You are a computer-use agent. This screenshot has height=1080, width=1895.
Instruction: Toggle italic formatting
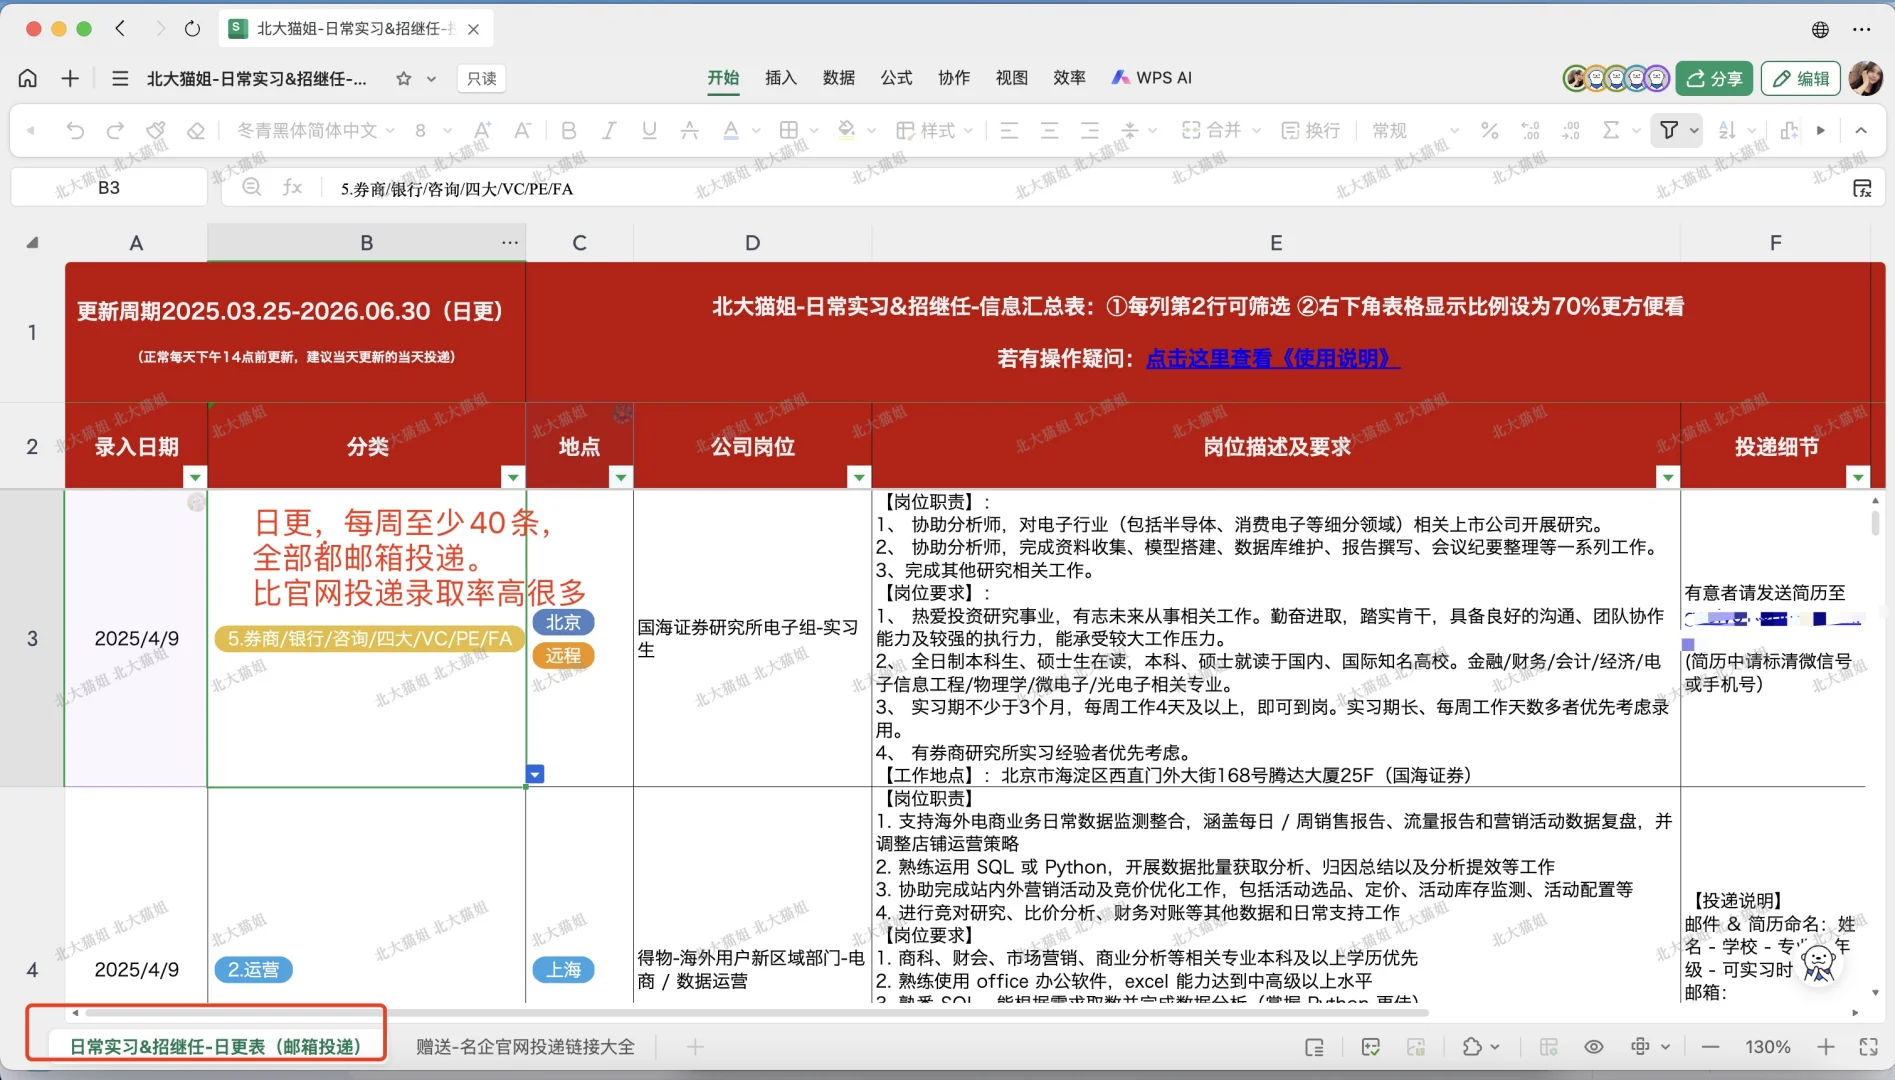[x=609, y=130]
